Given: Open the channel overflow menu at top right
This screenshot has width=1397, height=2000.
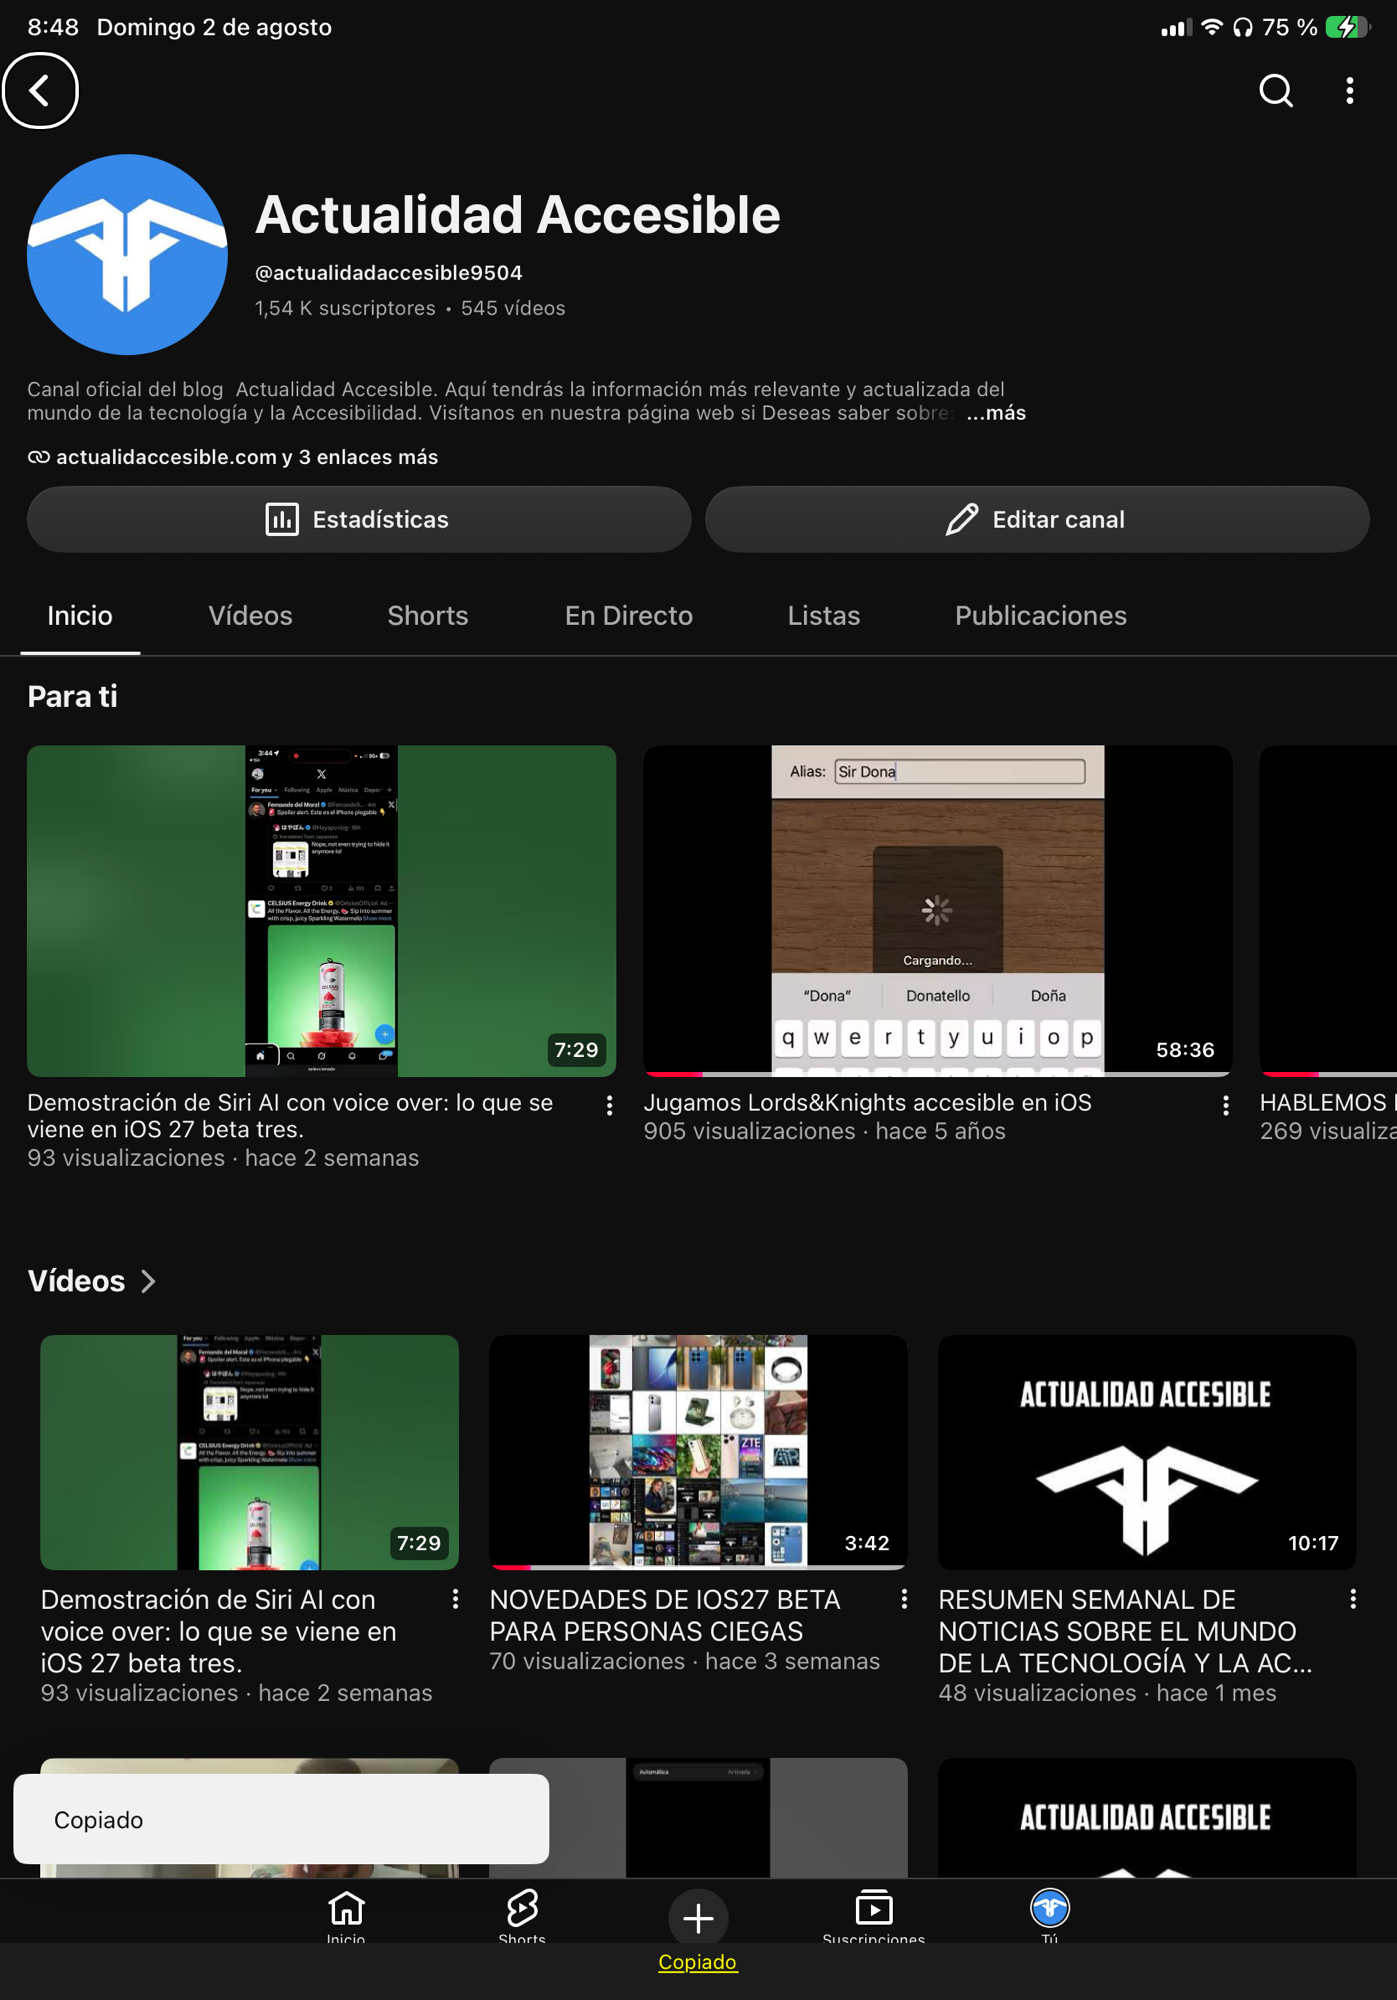Looking at the screenshot, I should pyautogui.click(x=1350, y=91).
